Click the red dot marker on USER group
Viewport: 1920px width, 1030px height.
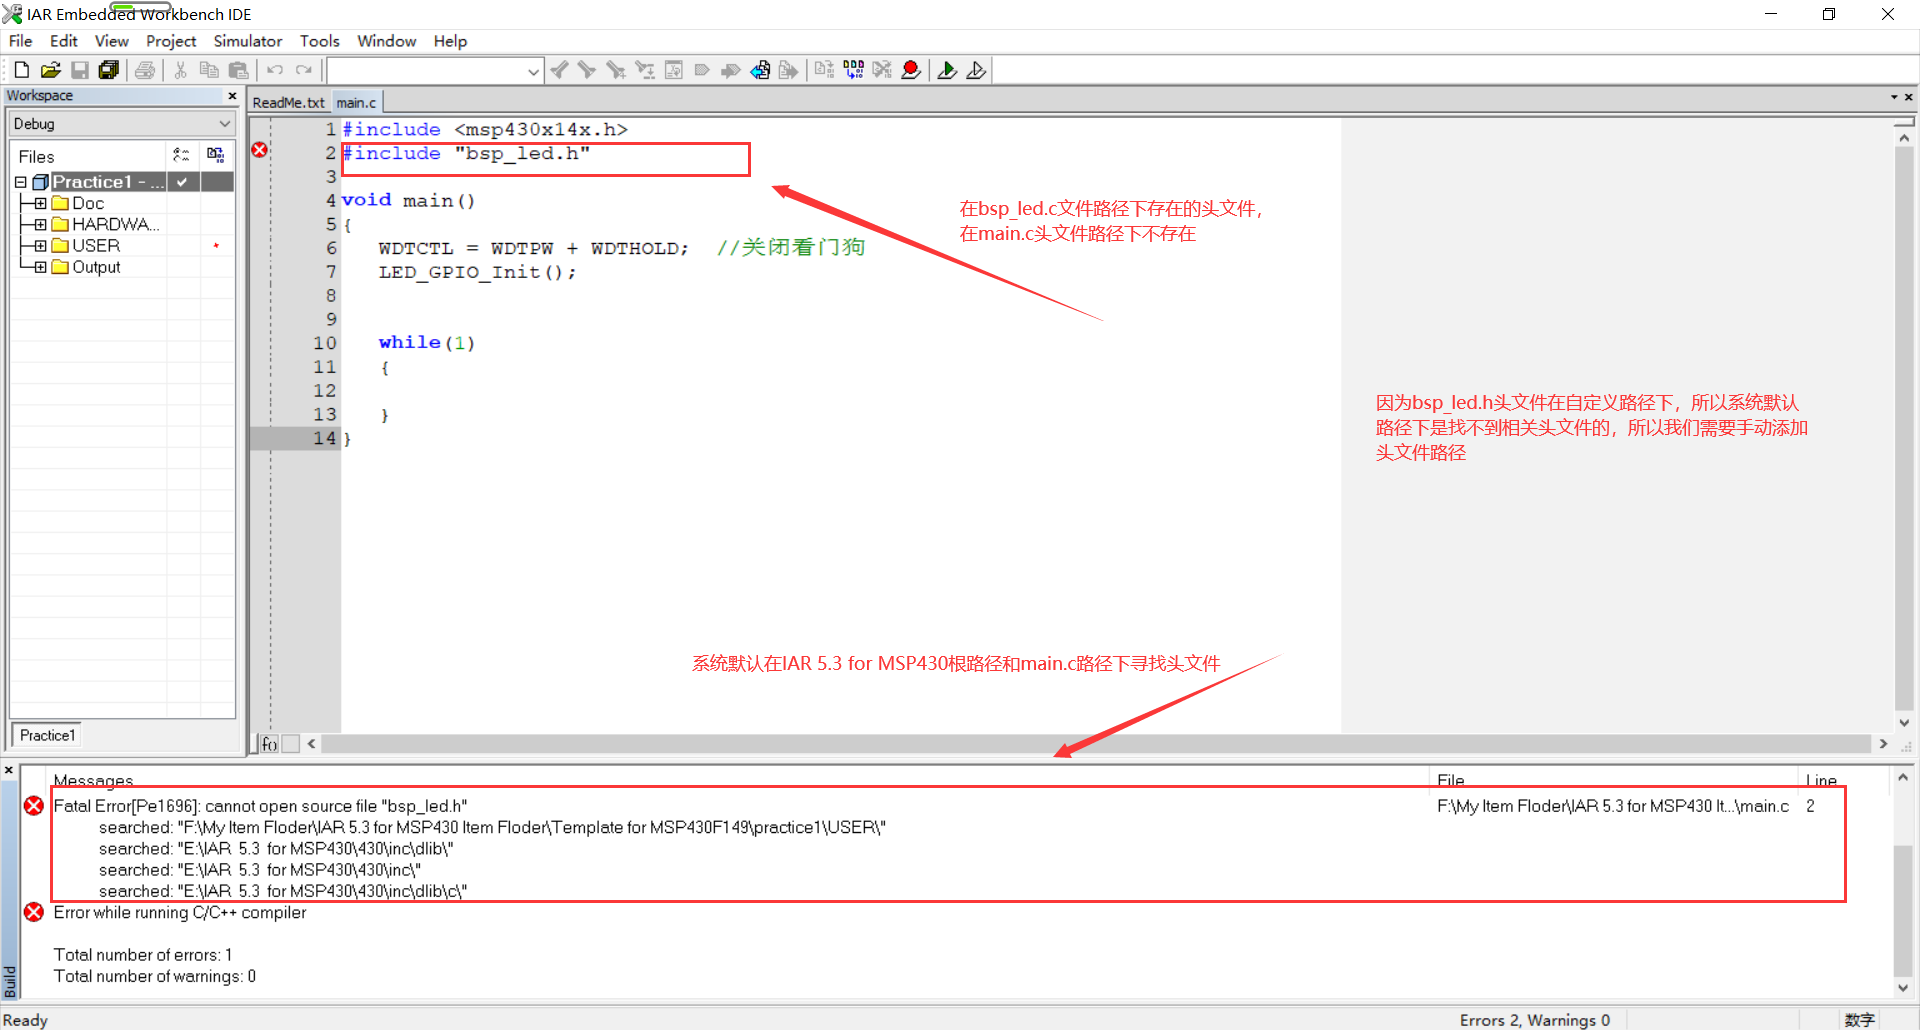216,245
